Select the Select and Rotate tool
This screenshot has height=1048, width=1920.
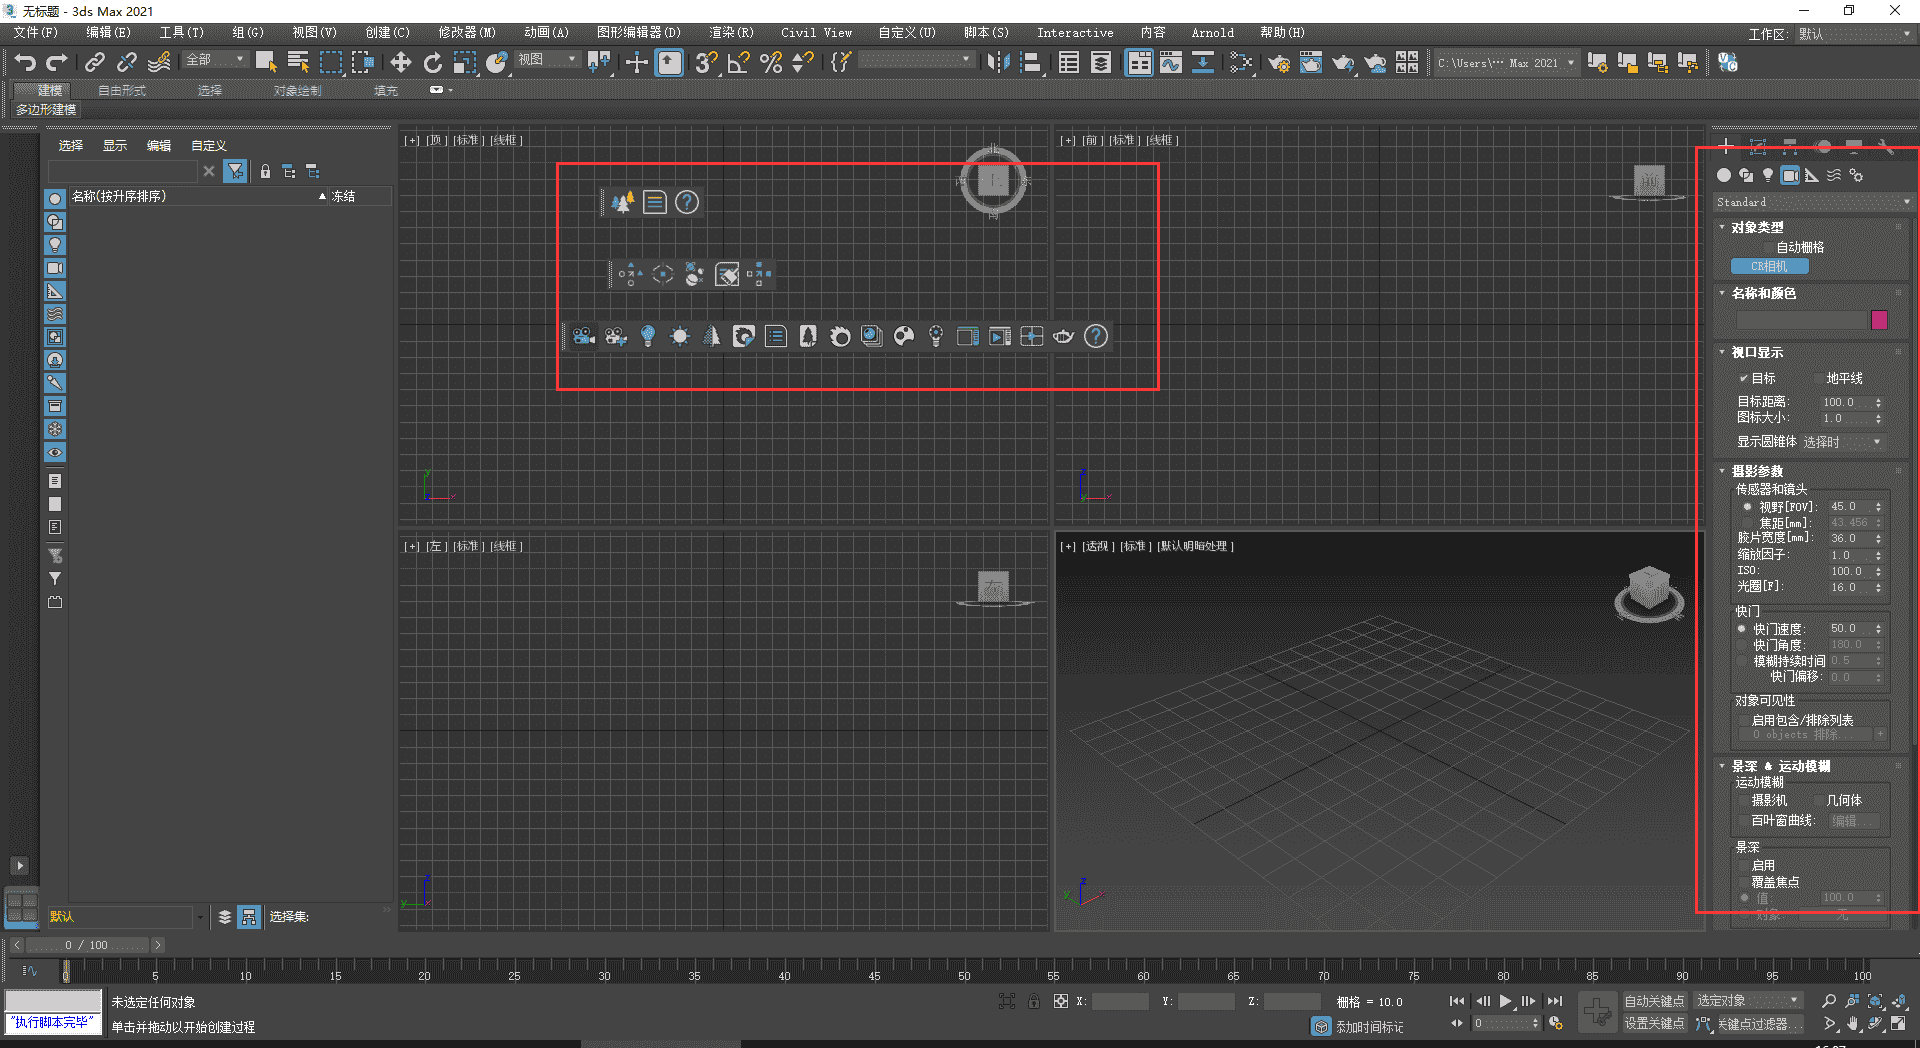[432, 62]
